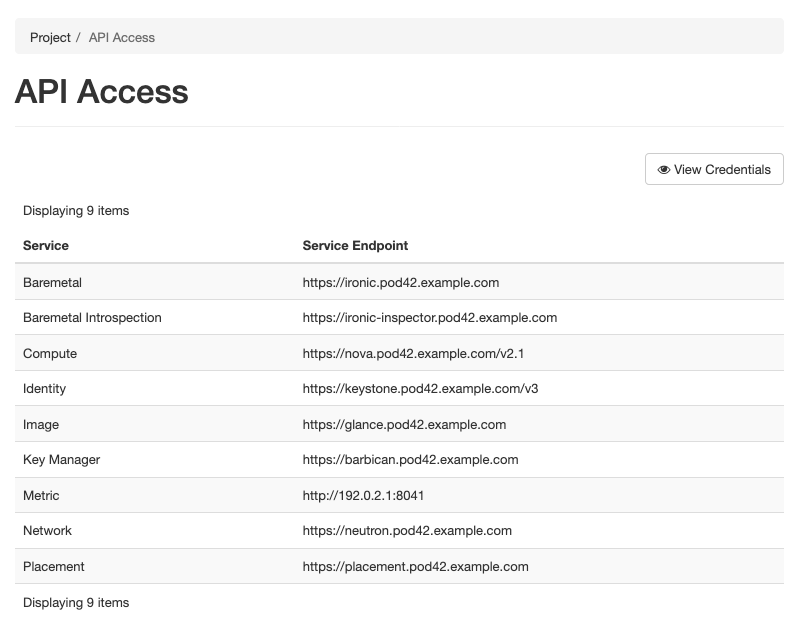The height and width of the screenshot is (637, 799).
Task: Select the Key Manager service name
Action: pyautogui.click(x=61, y=459)
